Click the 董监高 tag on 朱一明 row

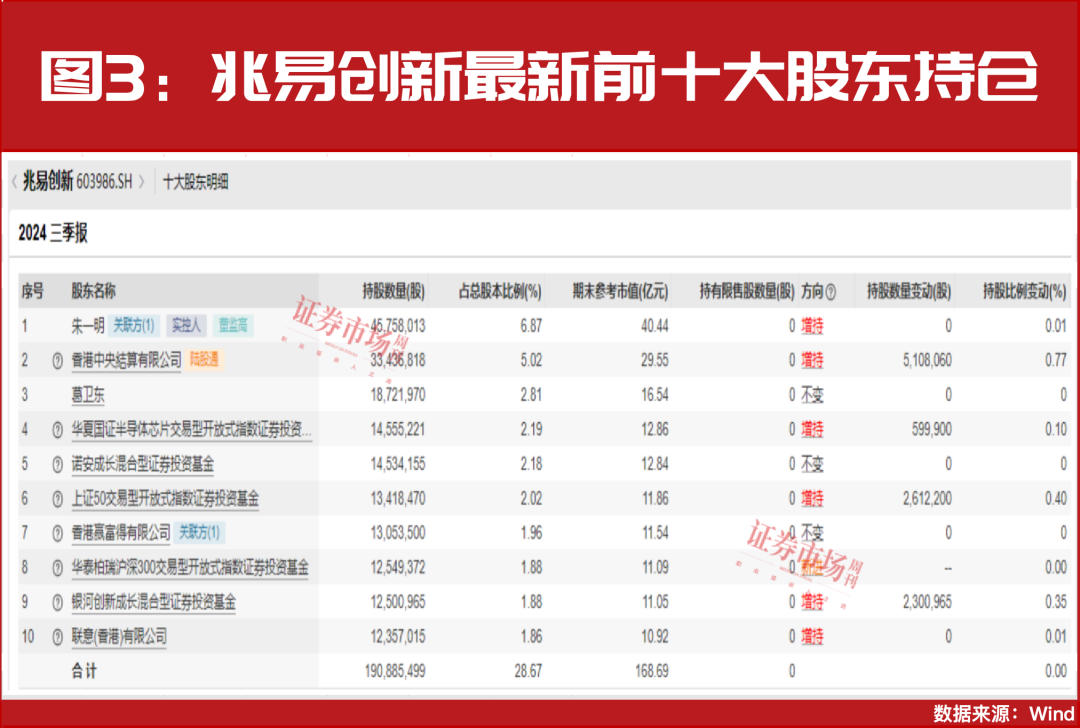pyautogui.click(x=233, y=325)
